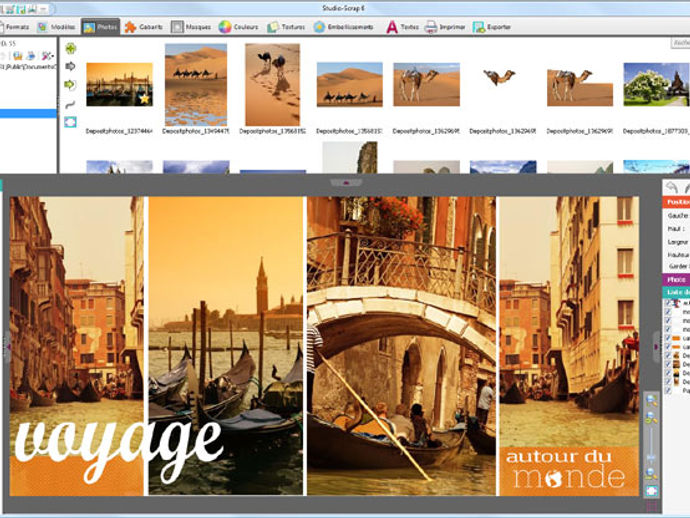Click the right edge collapse handle near properties
The image size is (690, 518).
pos(657,347)
